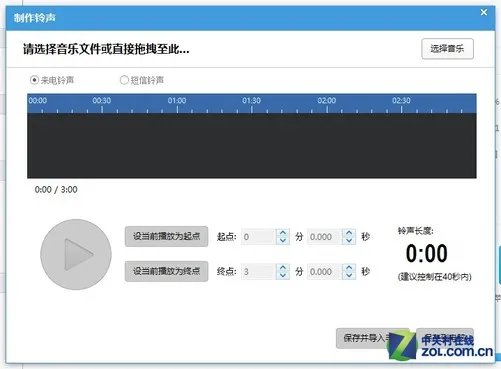Click the 01:30 mark on the timeline ruler
501x369 pixels.
252,101
